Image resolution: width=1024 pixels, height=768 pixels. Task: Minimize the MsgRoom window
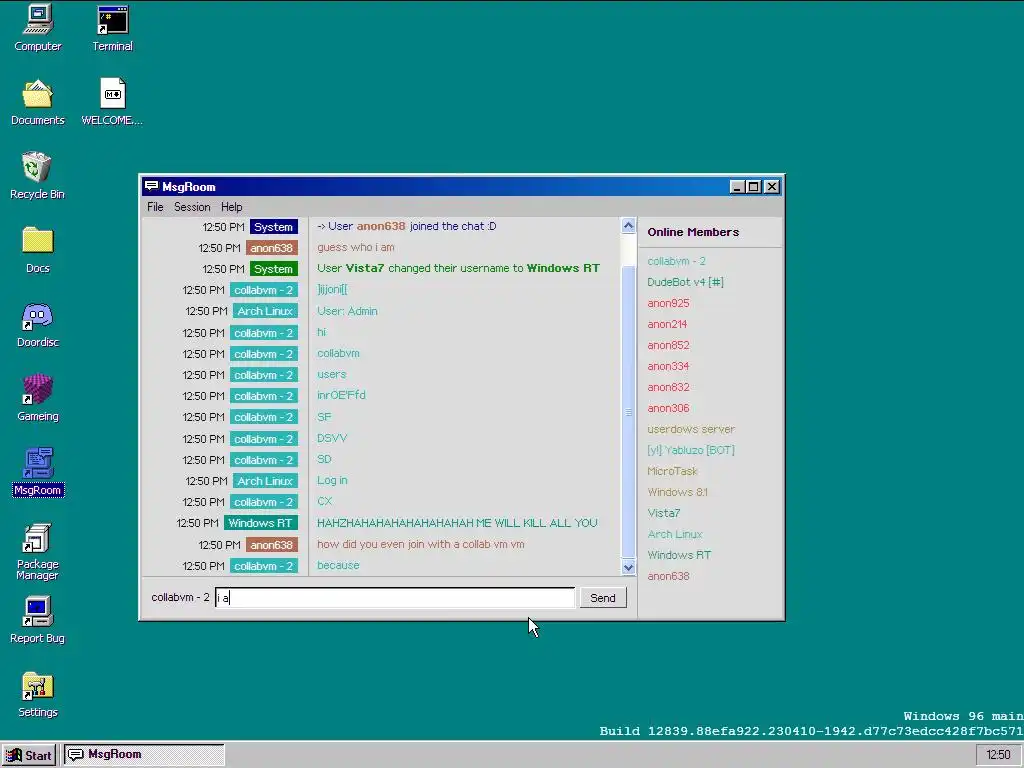737,187
